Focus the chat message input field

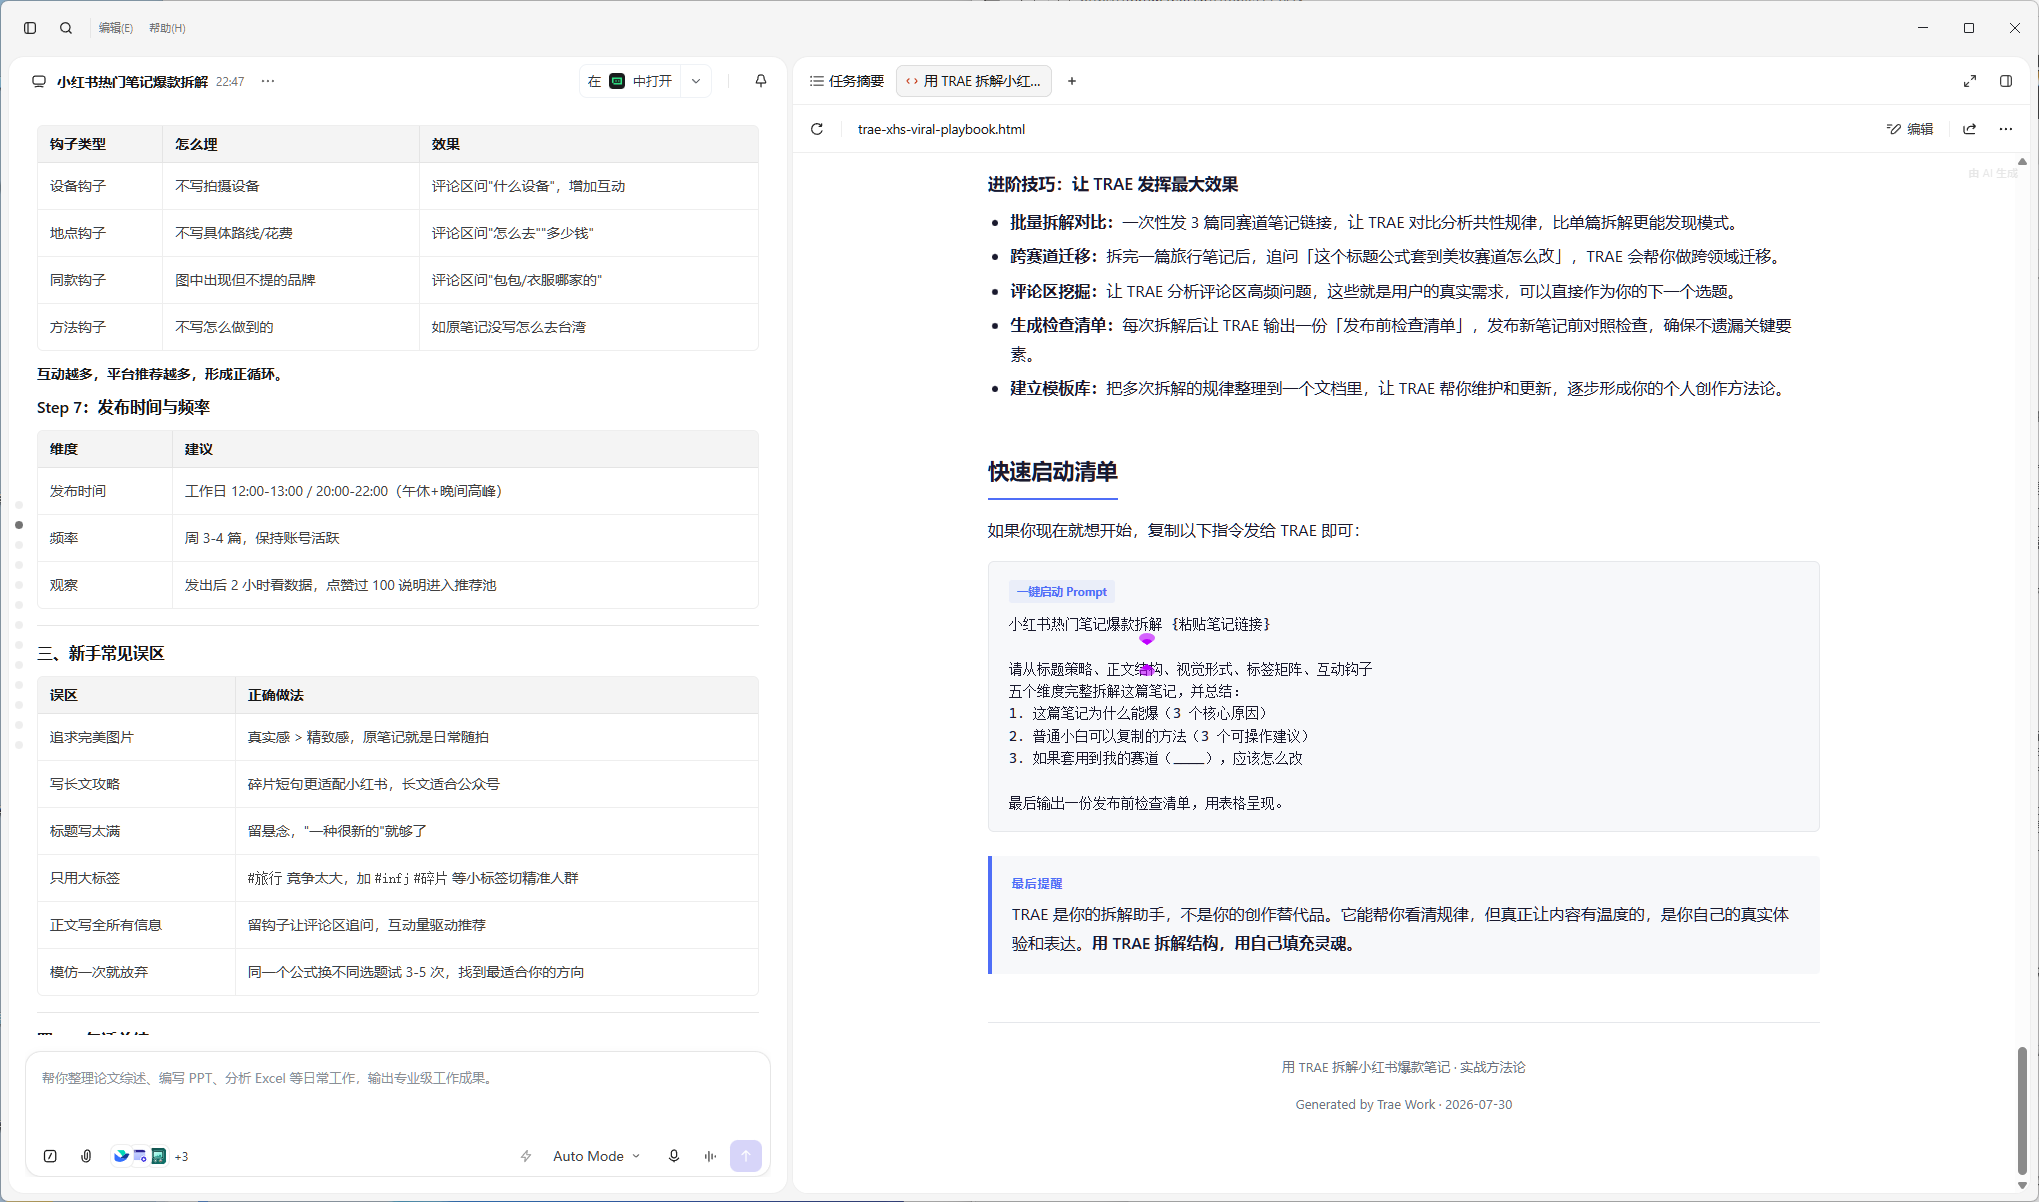pyautogui.click(x=398, y=1095)
